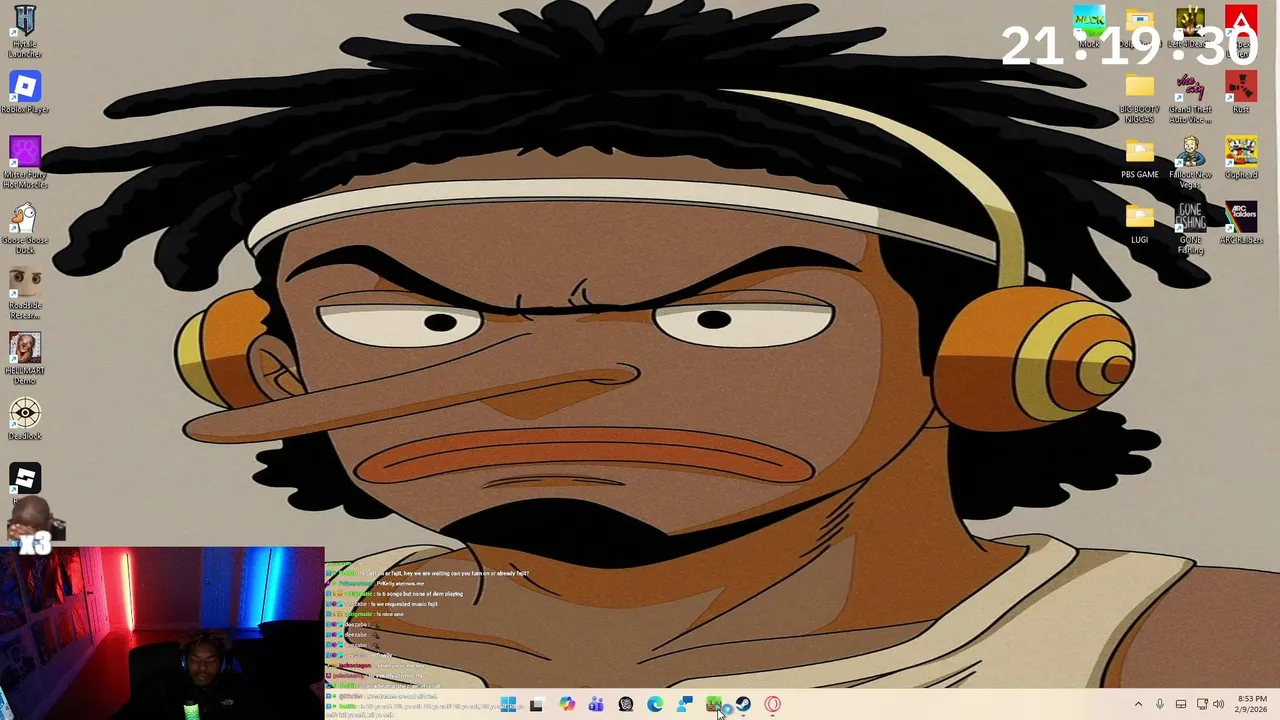Open Microsoft Teams in the taskbar
This screenshot has width=1280, height=720.
coord(596,705)
